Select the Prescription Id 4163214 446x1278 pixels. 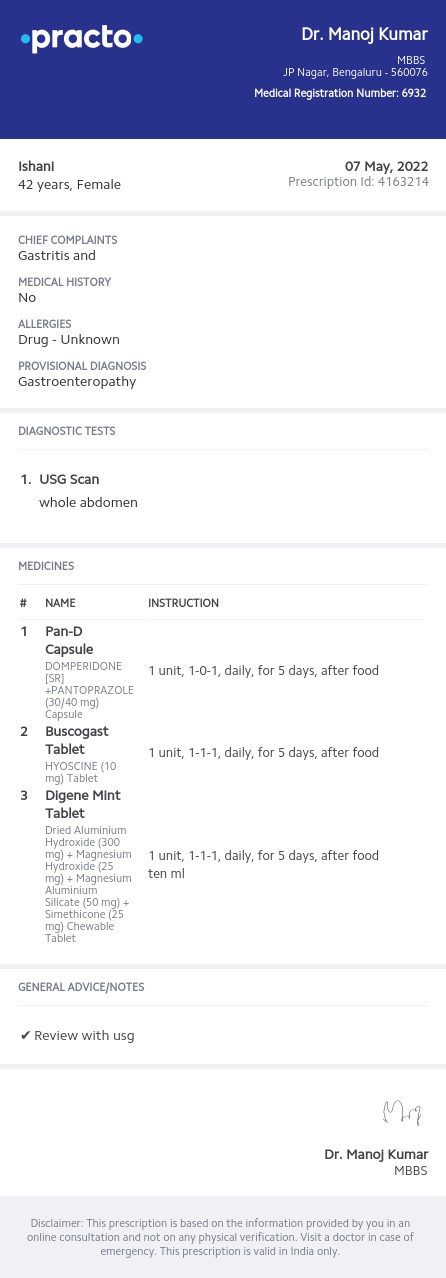(358, 182)
